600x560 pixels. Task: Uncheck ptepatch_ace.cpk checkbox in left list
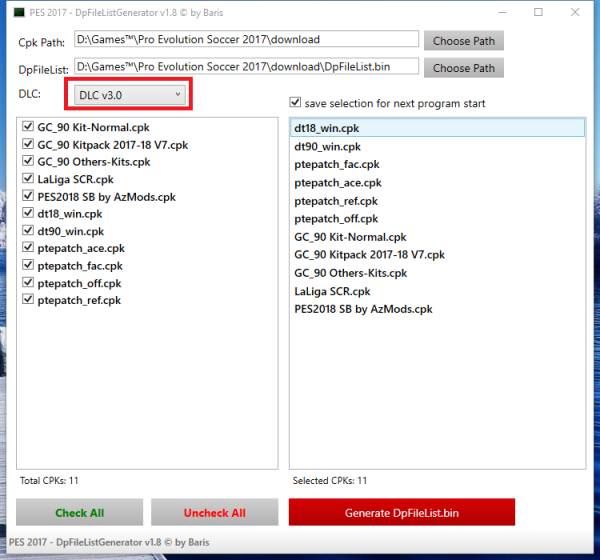[x=28, y=247]
